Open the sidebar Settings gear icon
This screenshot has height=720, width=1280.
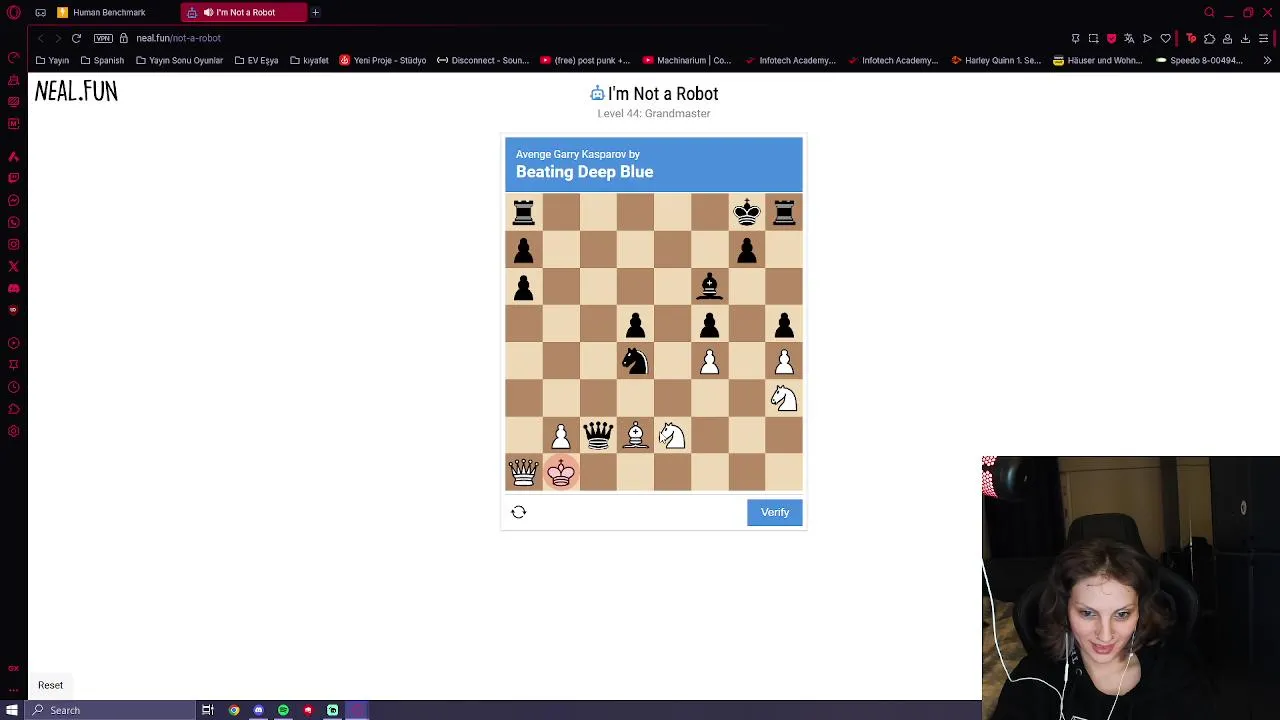13,431
